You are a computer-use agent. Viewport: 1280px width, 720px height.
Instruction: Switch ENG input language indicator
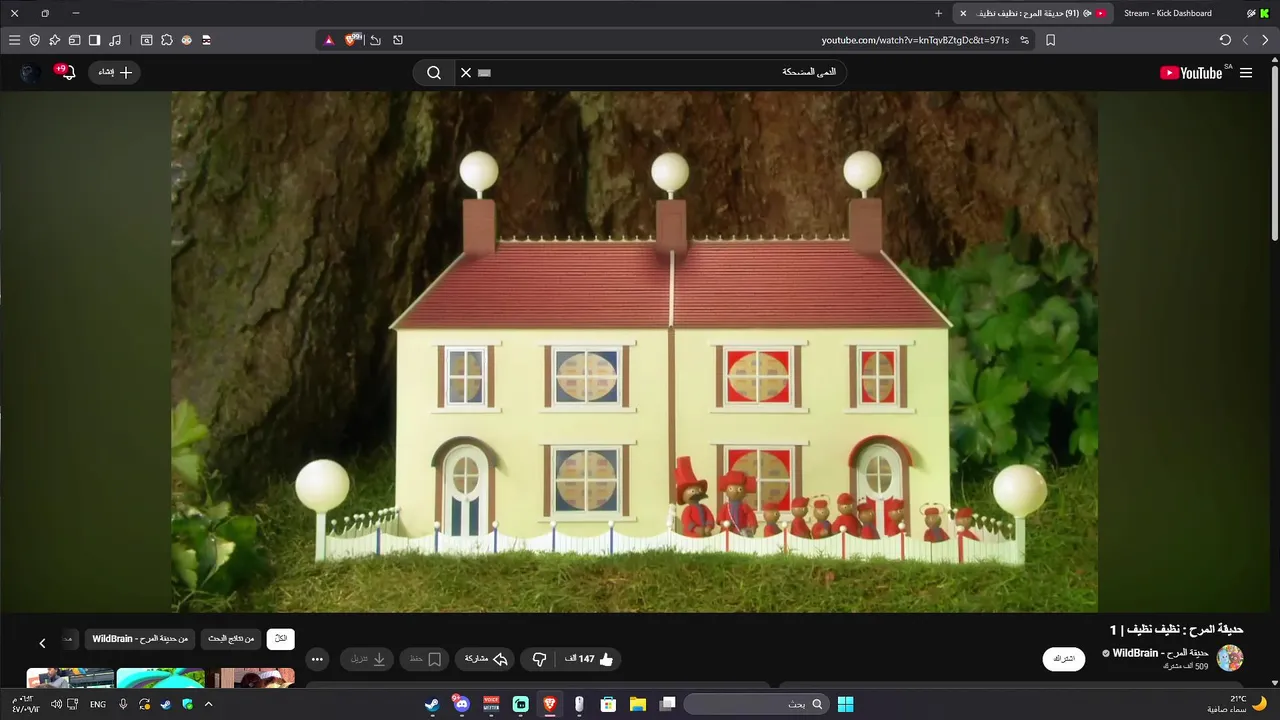point(98,704)
